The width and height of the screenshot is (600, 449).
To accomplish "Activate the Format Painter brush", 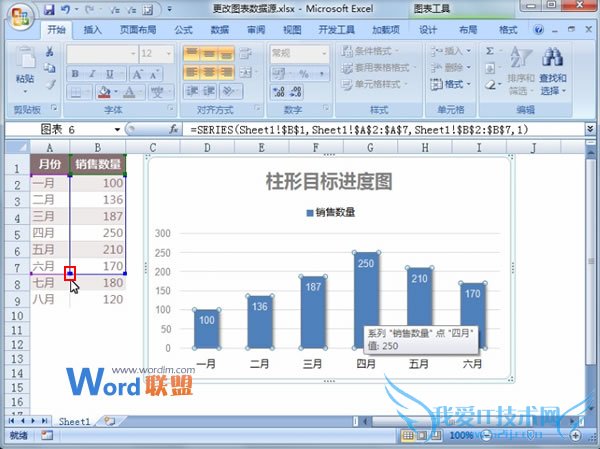I will pyautogui.click(x=51, y=85).
